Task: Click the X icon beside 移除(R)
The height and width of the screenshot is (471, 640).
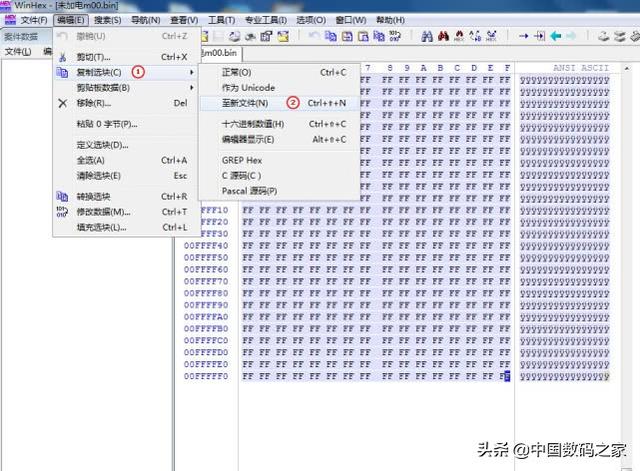Action: pos(62,103)
